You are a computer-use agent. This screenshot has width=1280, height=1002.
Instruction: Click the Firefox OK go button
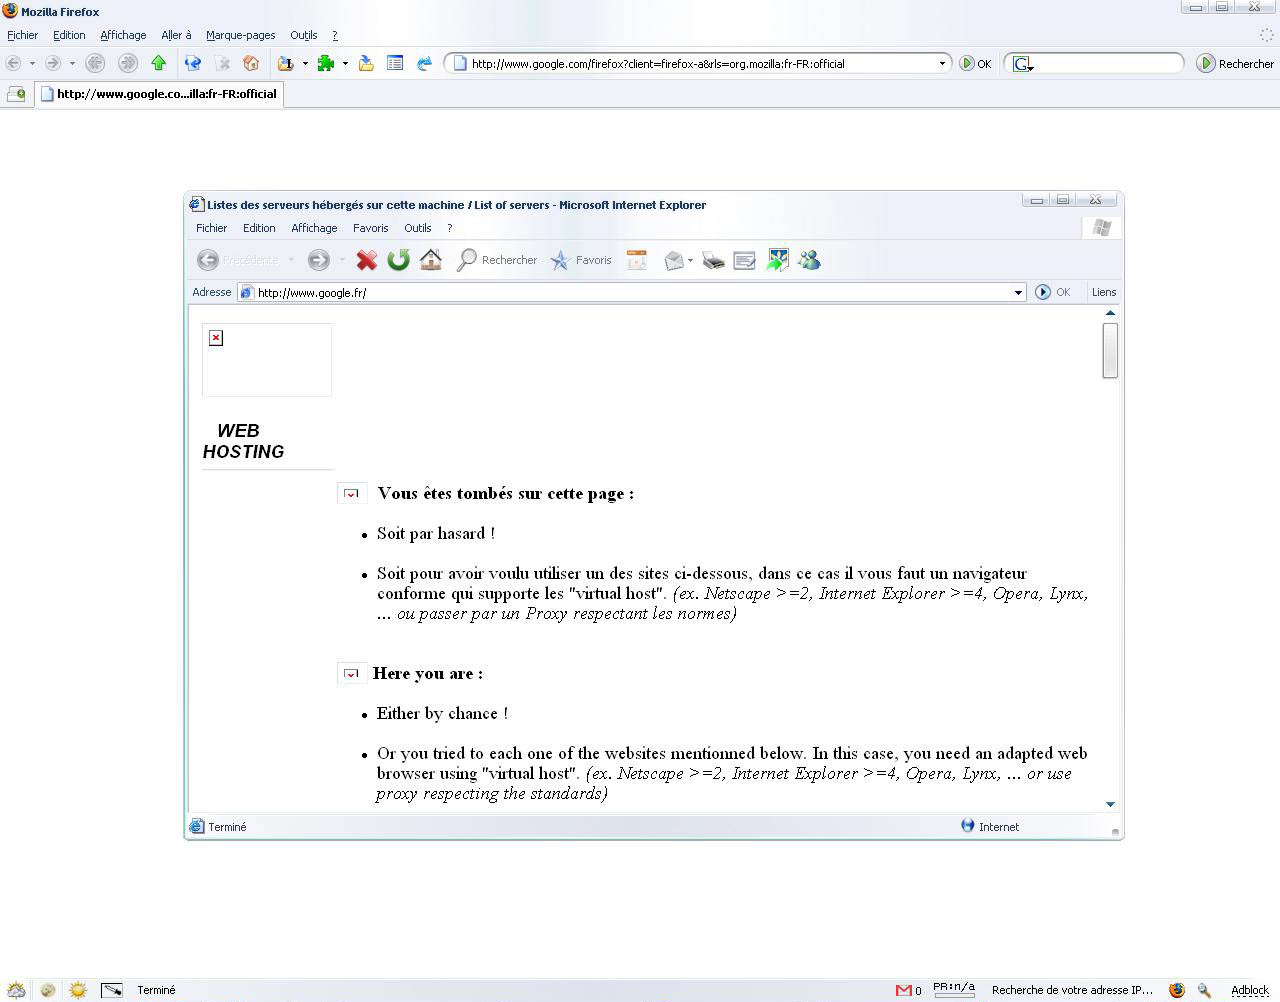(975, 63)
